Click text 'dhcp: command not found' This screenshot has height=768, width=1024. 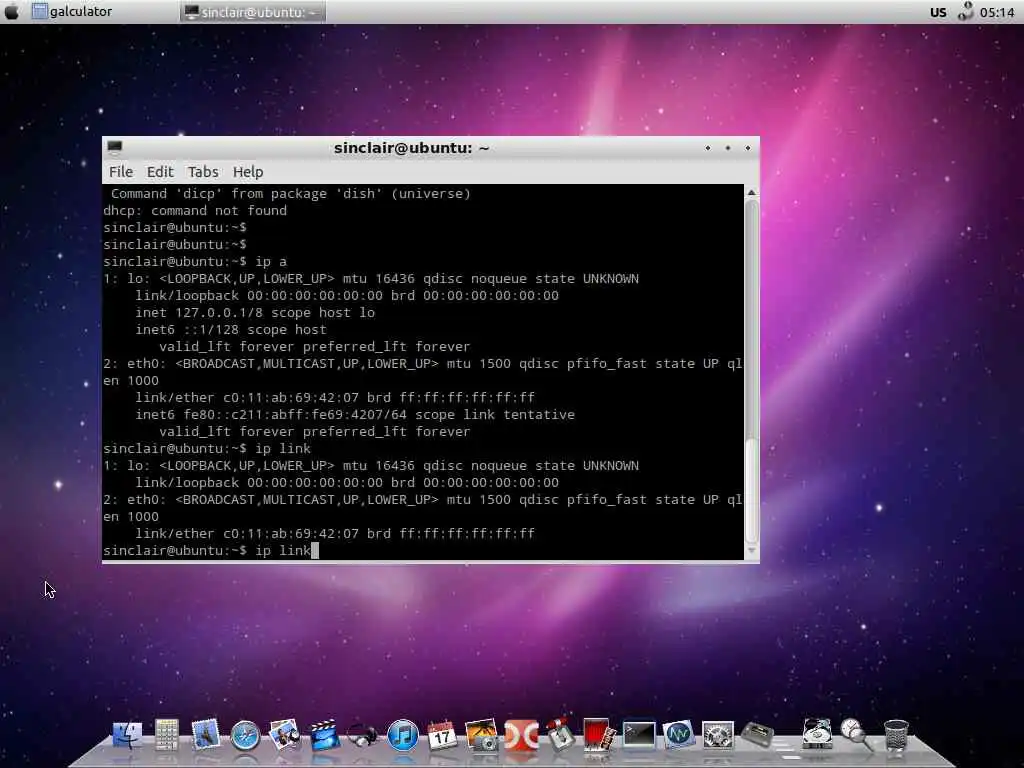tap(195, 210)
